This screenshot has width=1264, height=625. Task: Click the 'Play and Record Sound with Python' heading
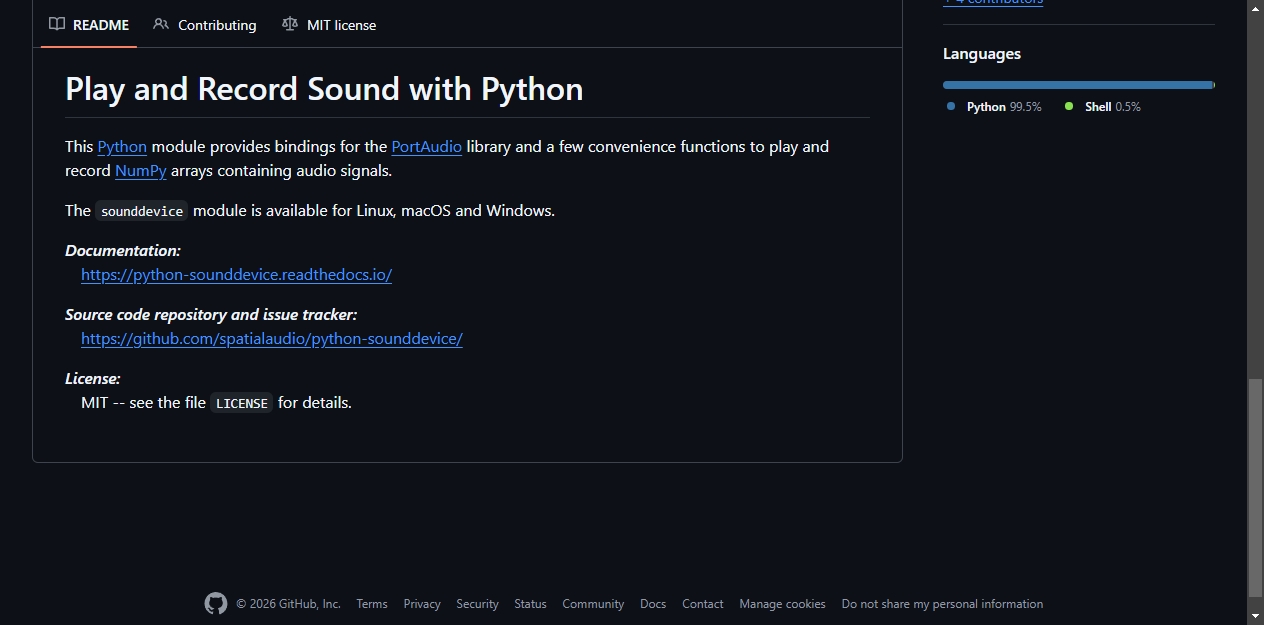(x=324, y=89)
